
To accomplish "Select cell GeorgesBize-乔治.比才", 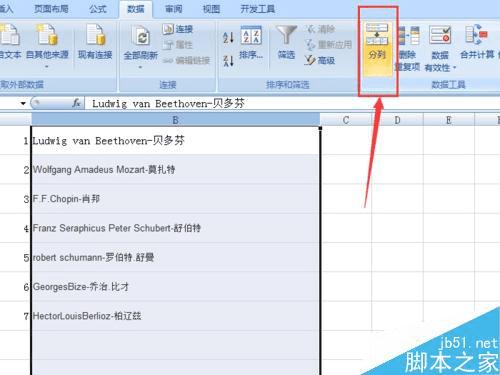I will pyautogui.click(x=176, y=287).
